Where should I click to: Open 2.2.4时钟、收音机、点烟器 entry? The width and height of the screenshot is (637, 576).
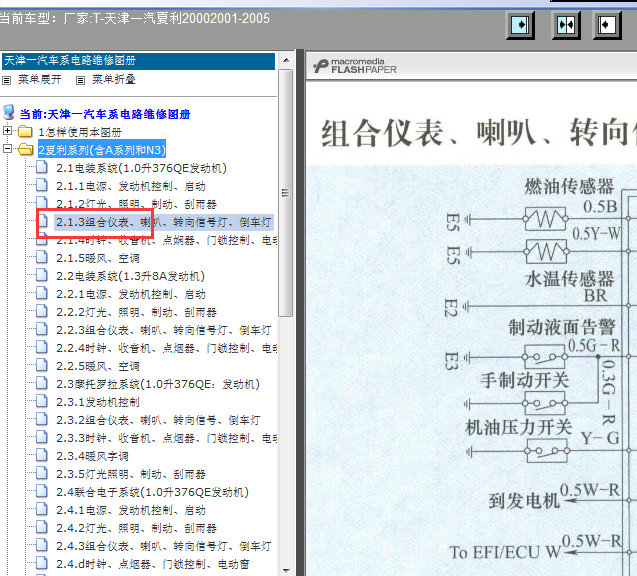pos(167,348)
